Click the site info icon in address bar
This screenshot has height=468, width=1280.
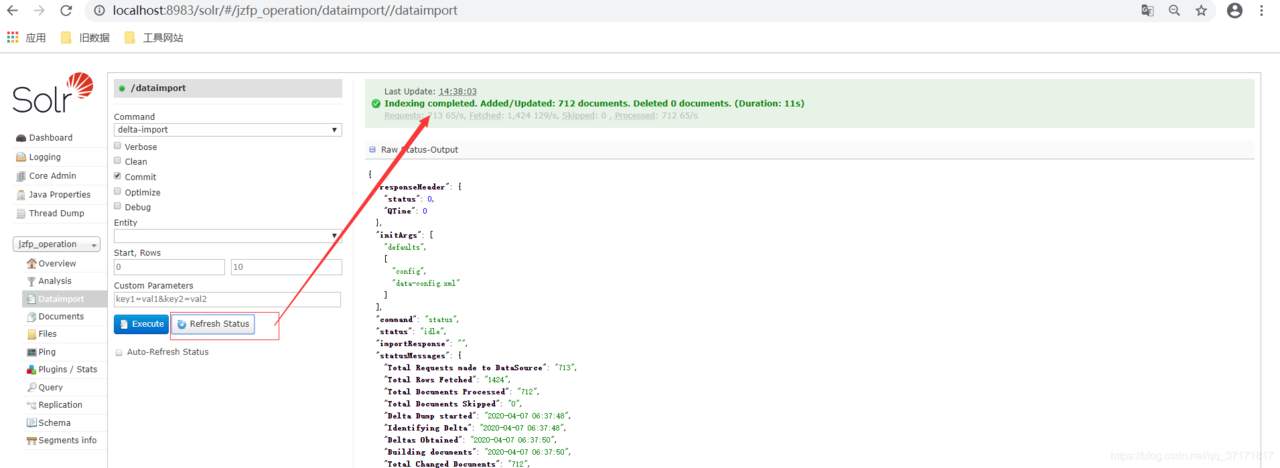tap(101, 11)
